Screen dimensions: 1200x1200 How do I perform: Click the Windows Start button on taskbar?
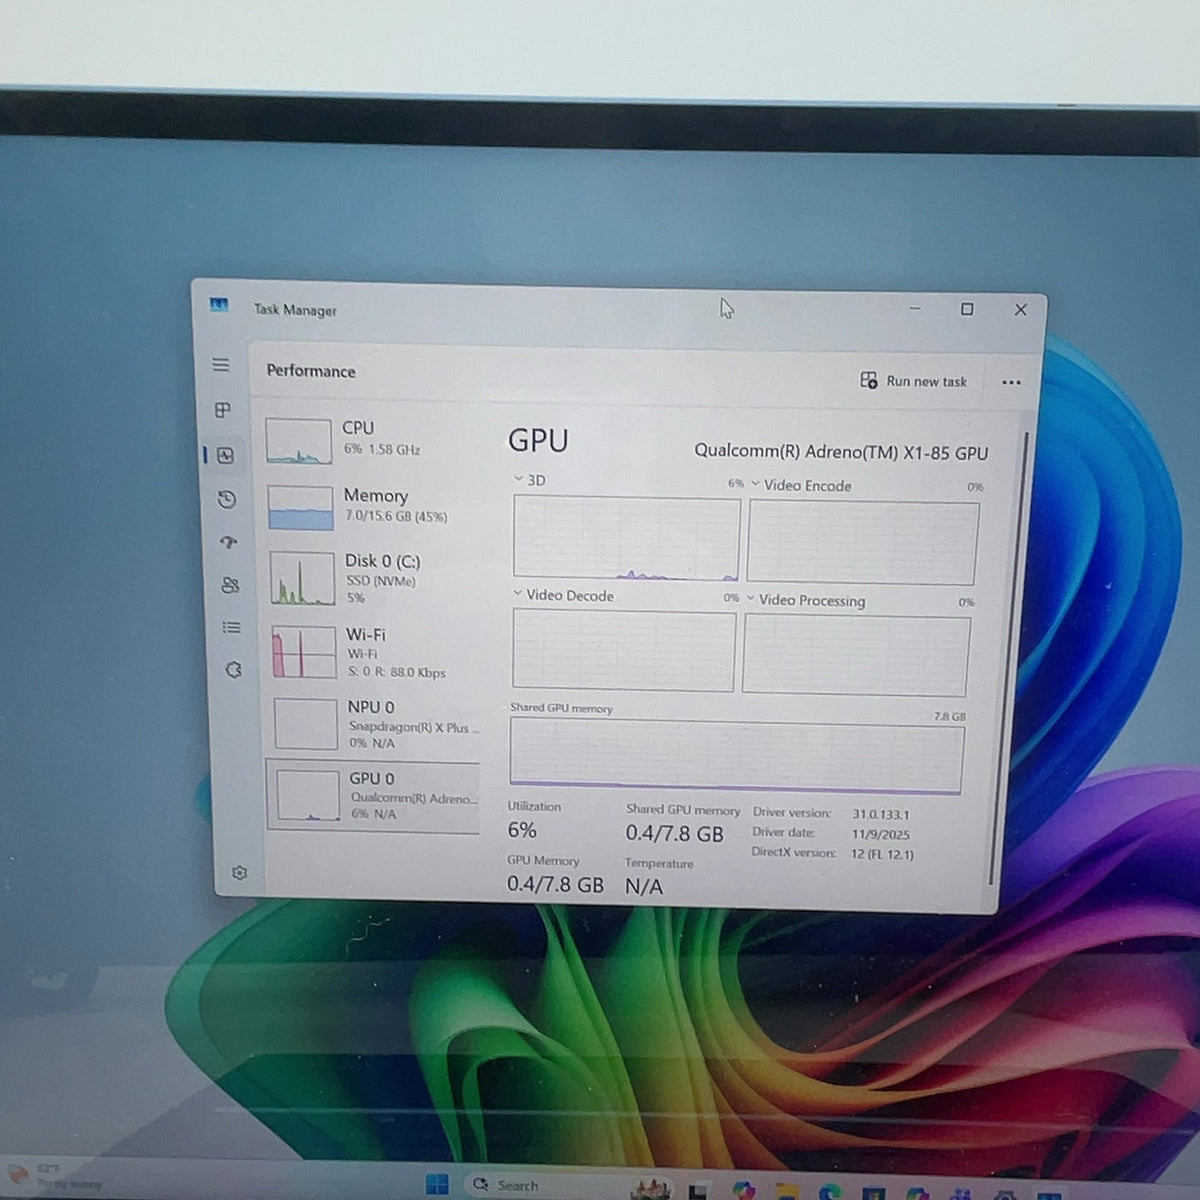pos(437,1185)
